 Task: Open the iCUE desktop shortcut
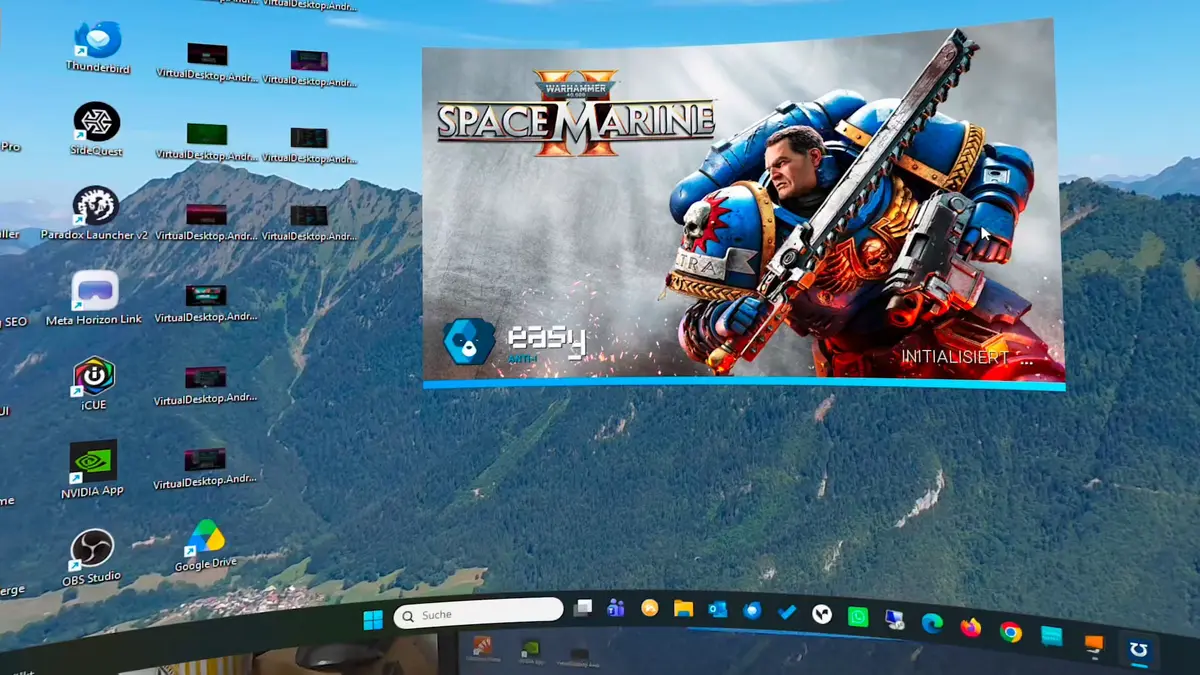click(x=94, y=384)
